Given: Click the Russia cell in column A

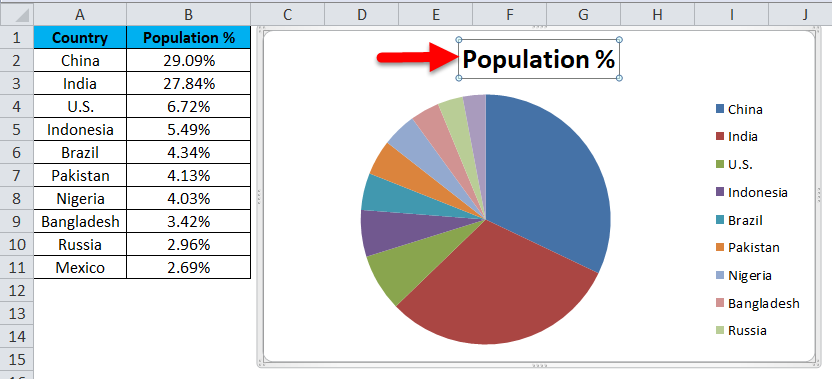Looking at the screenshot, I should coord(80,245).
